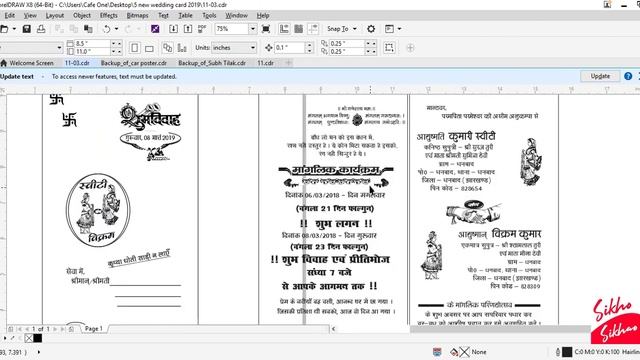640x360 pixels.
Task: Open the Bitmaps menu
Action: [x=138, y=16]
